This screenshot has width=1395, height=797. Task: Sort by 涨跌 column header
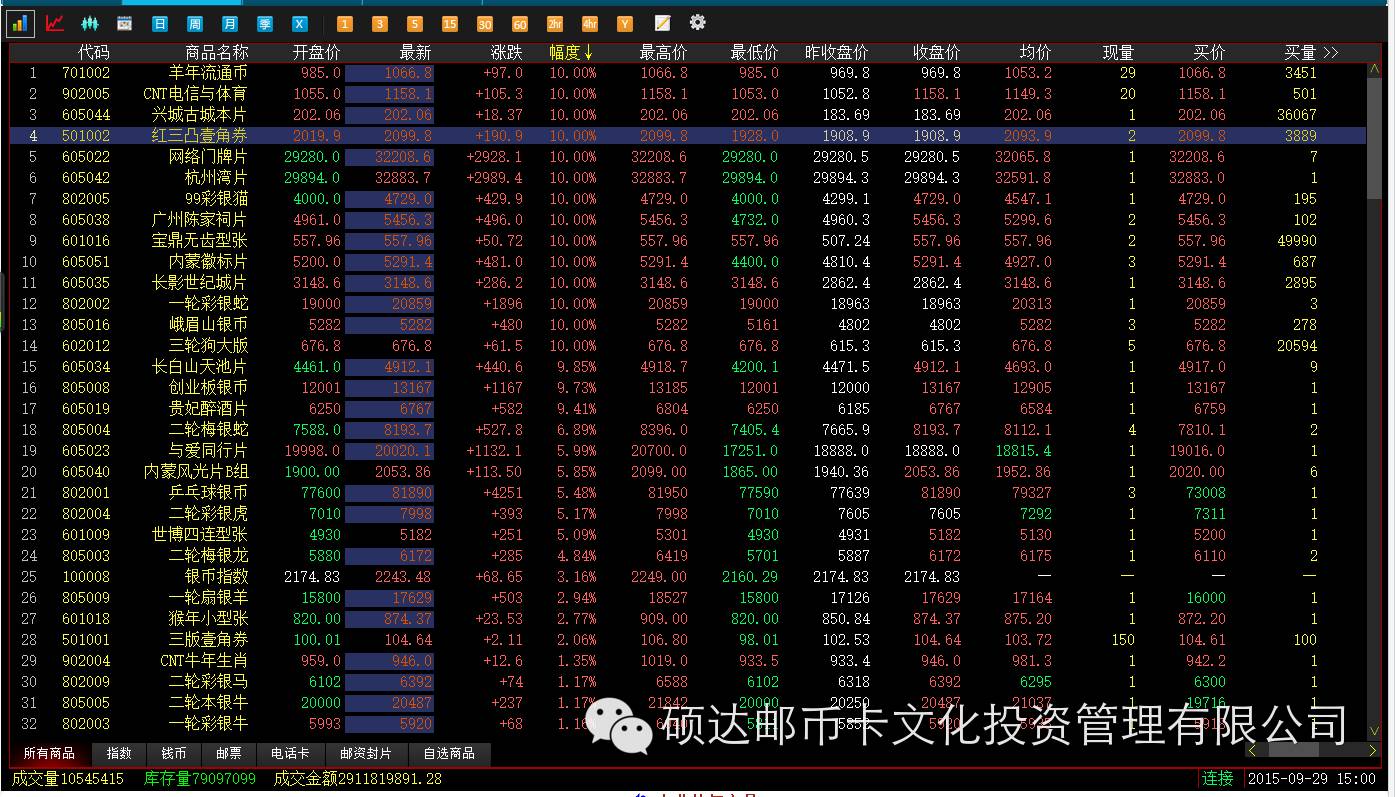pyautogui.click(x=506, y=52)
